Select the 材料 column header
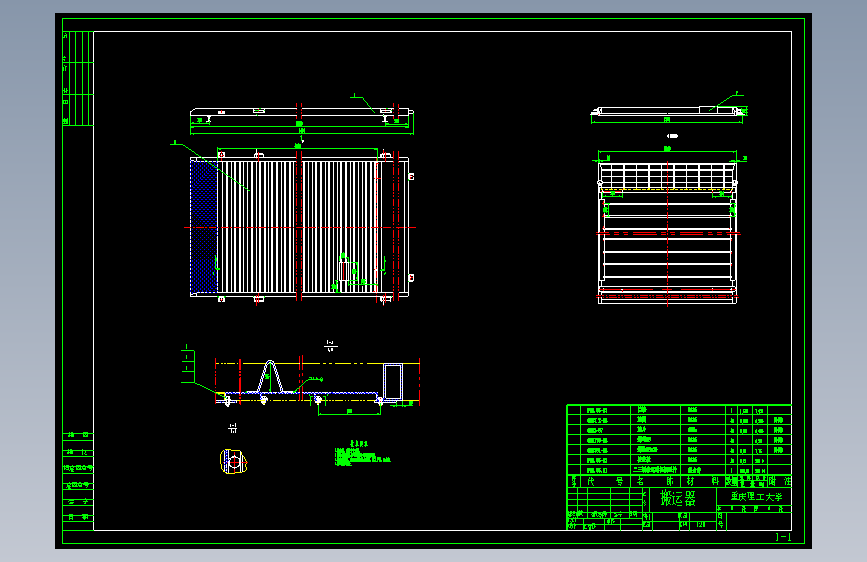Viewport: 867px width, 562px height. 702,481
